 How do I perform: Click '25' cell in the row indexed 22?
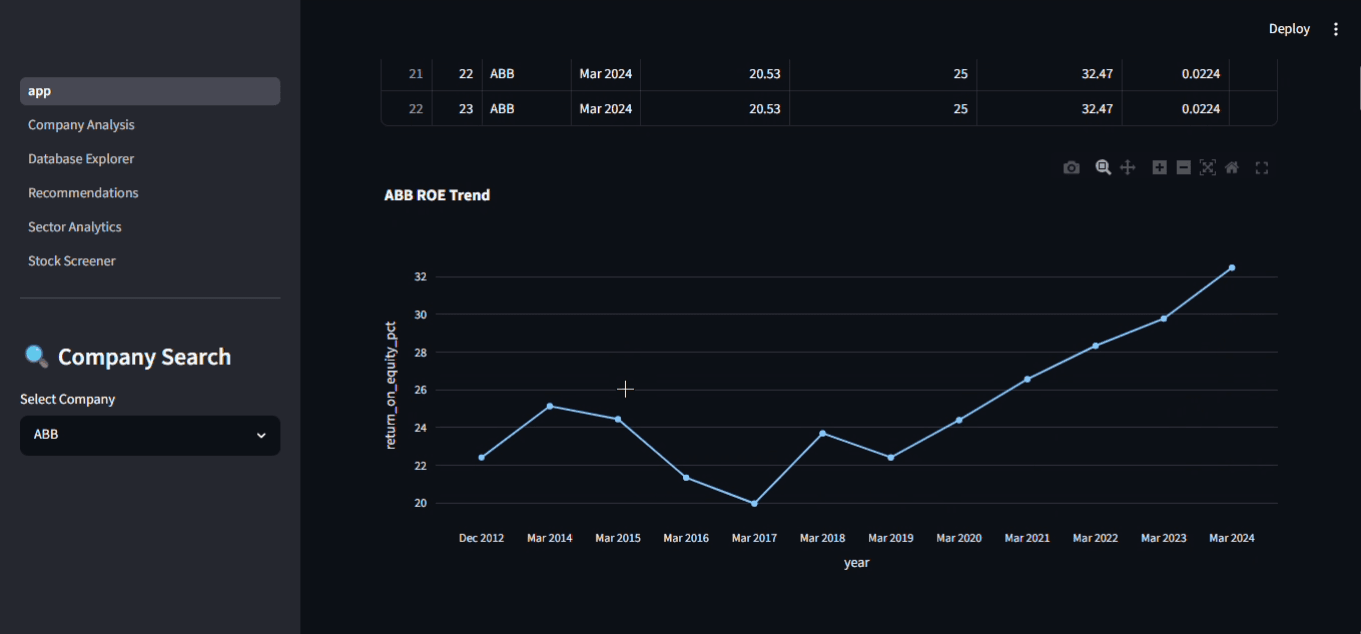[883, 108]
